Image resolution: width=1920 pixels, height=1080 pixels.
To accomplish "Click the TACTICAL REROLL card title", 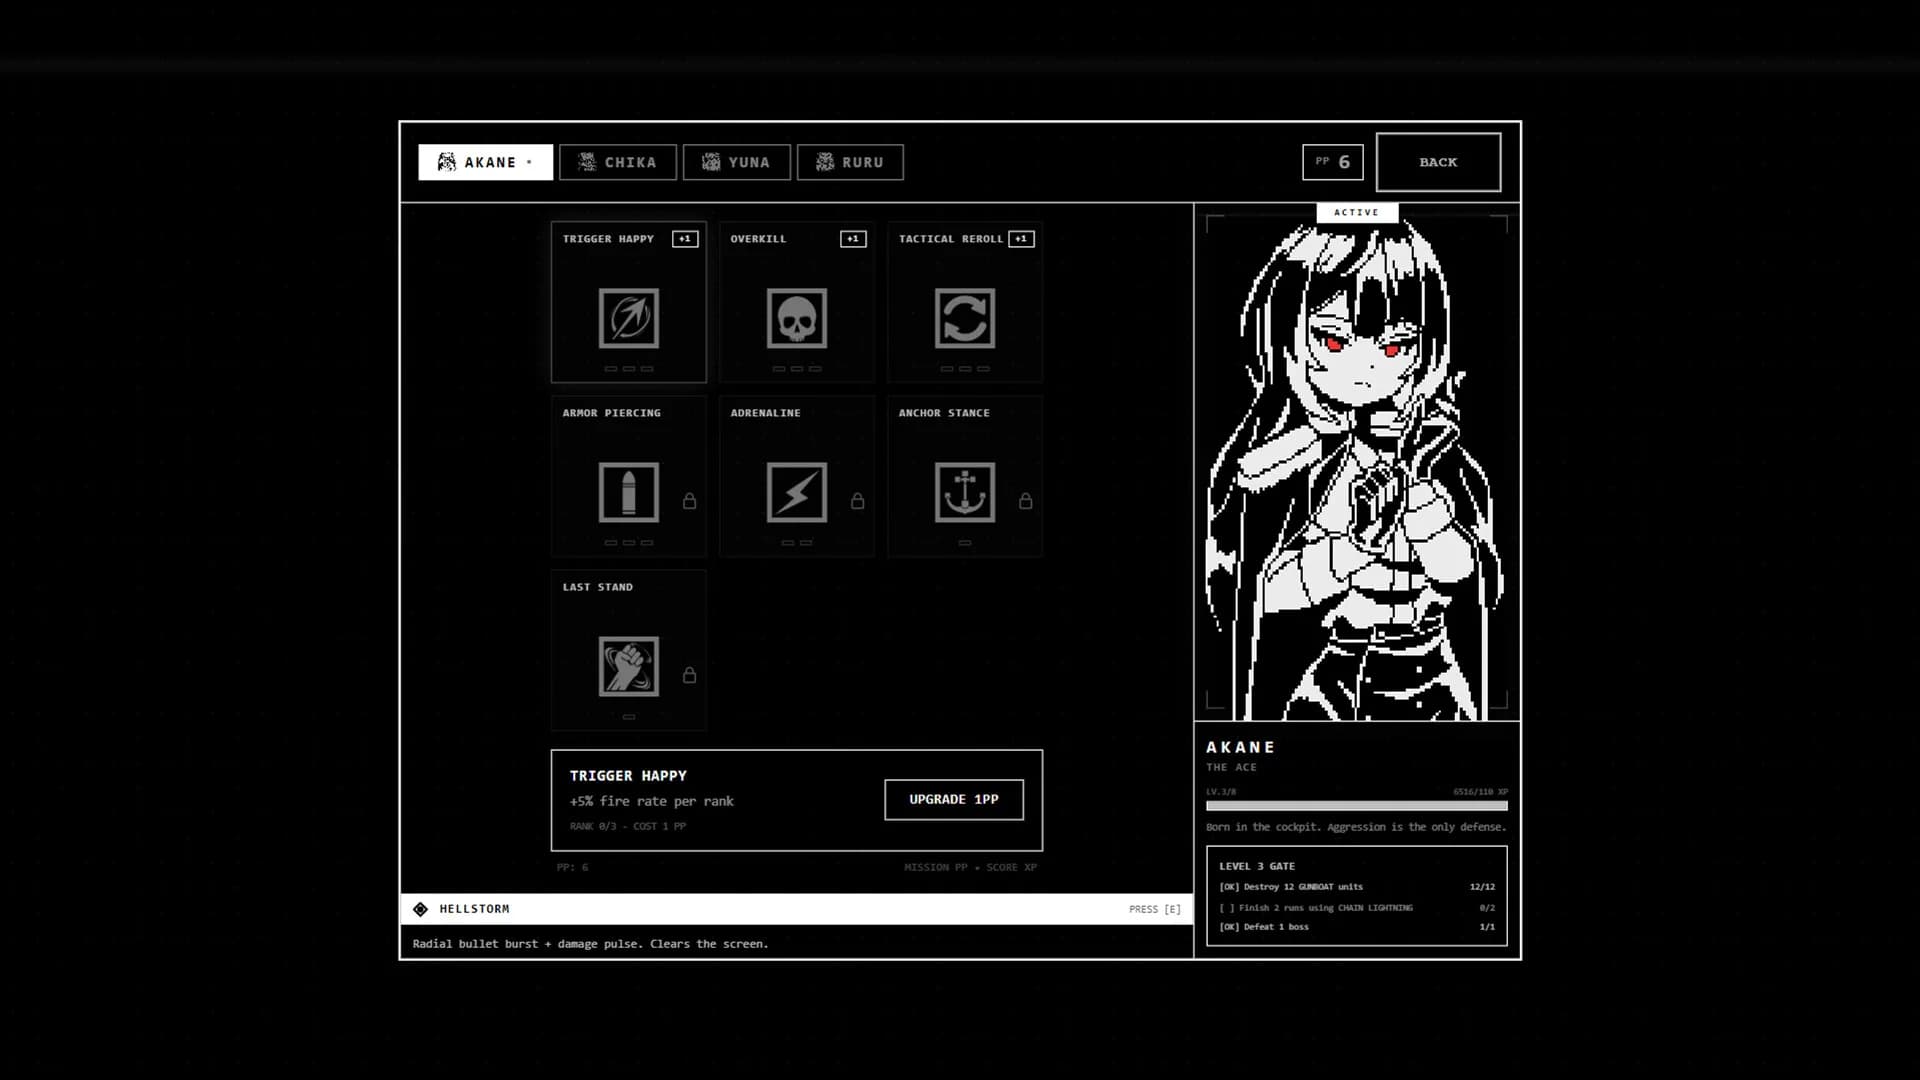I will point(950,239).
